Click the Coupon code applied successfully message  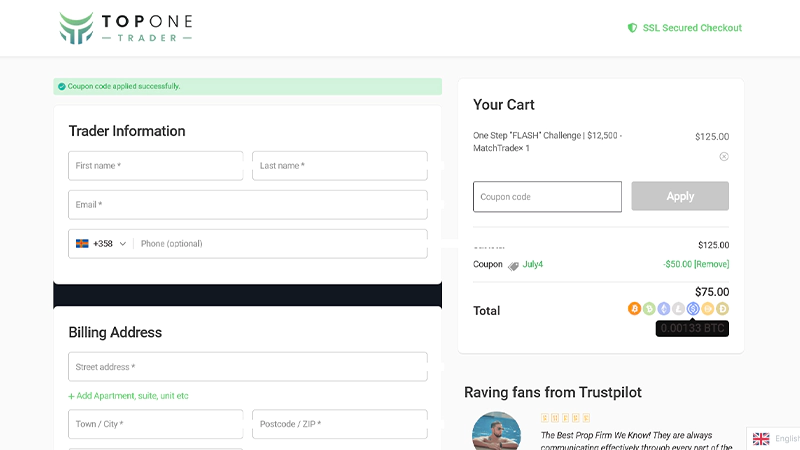click(x=124, y=87)
